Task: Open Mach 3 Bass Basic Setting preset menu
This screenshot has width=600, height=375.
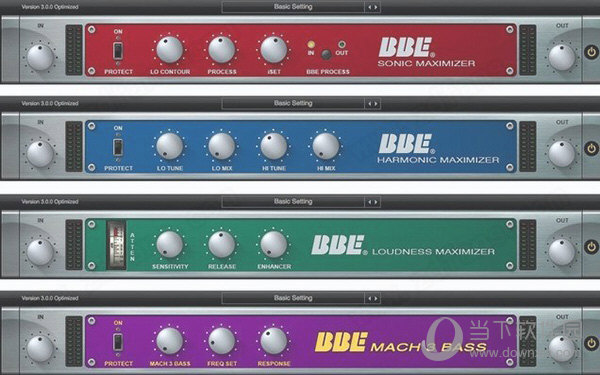Action: (x=293, y=298)
